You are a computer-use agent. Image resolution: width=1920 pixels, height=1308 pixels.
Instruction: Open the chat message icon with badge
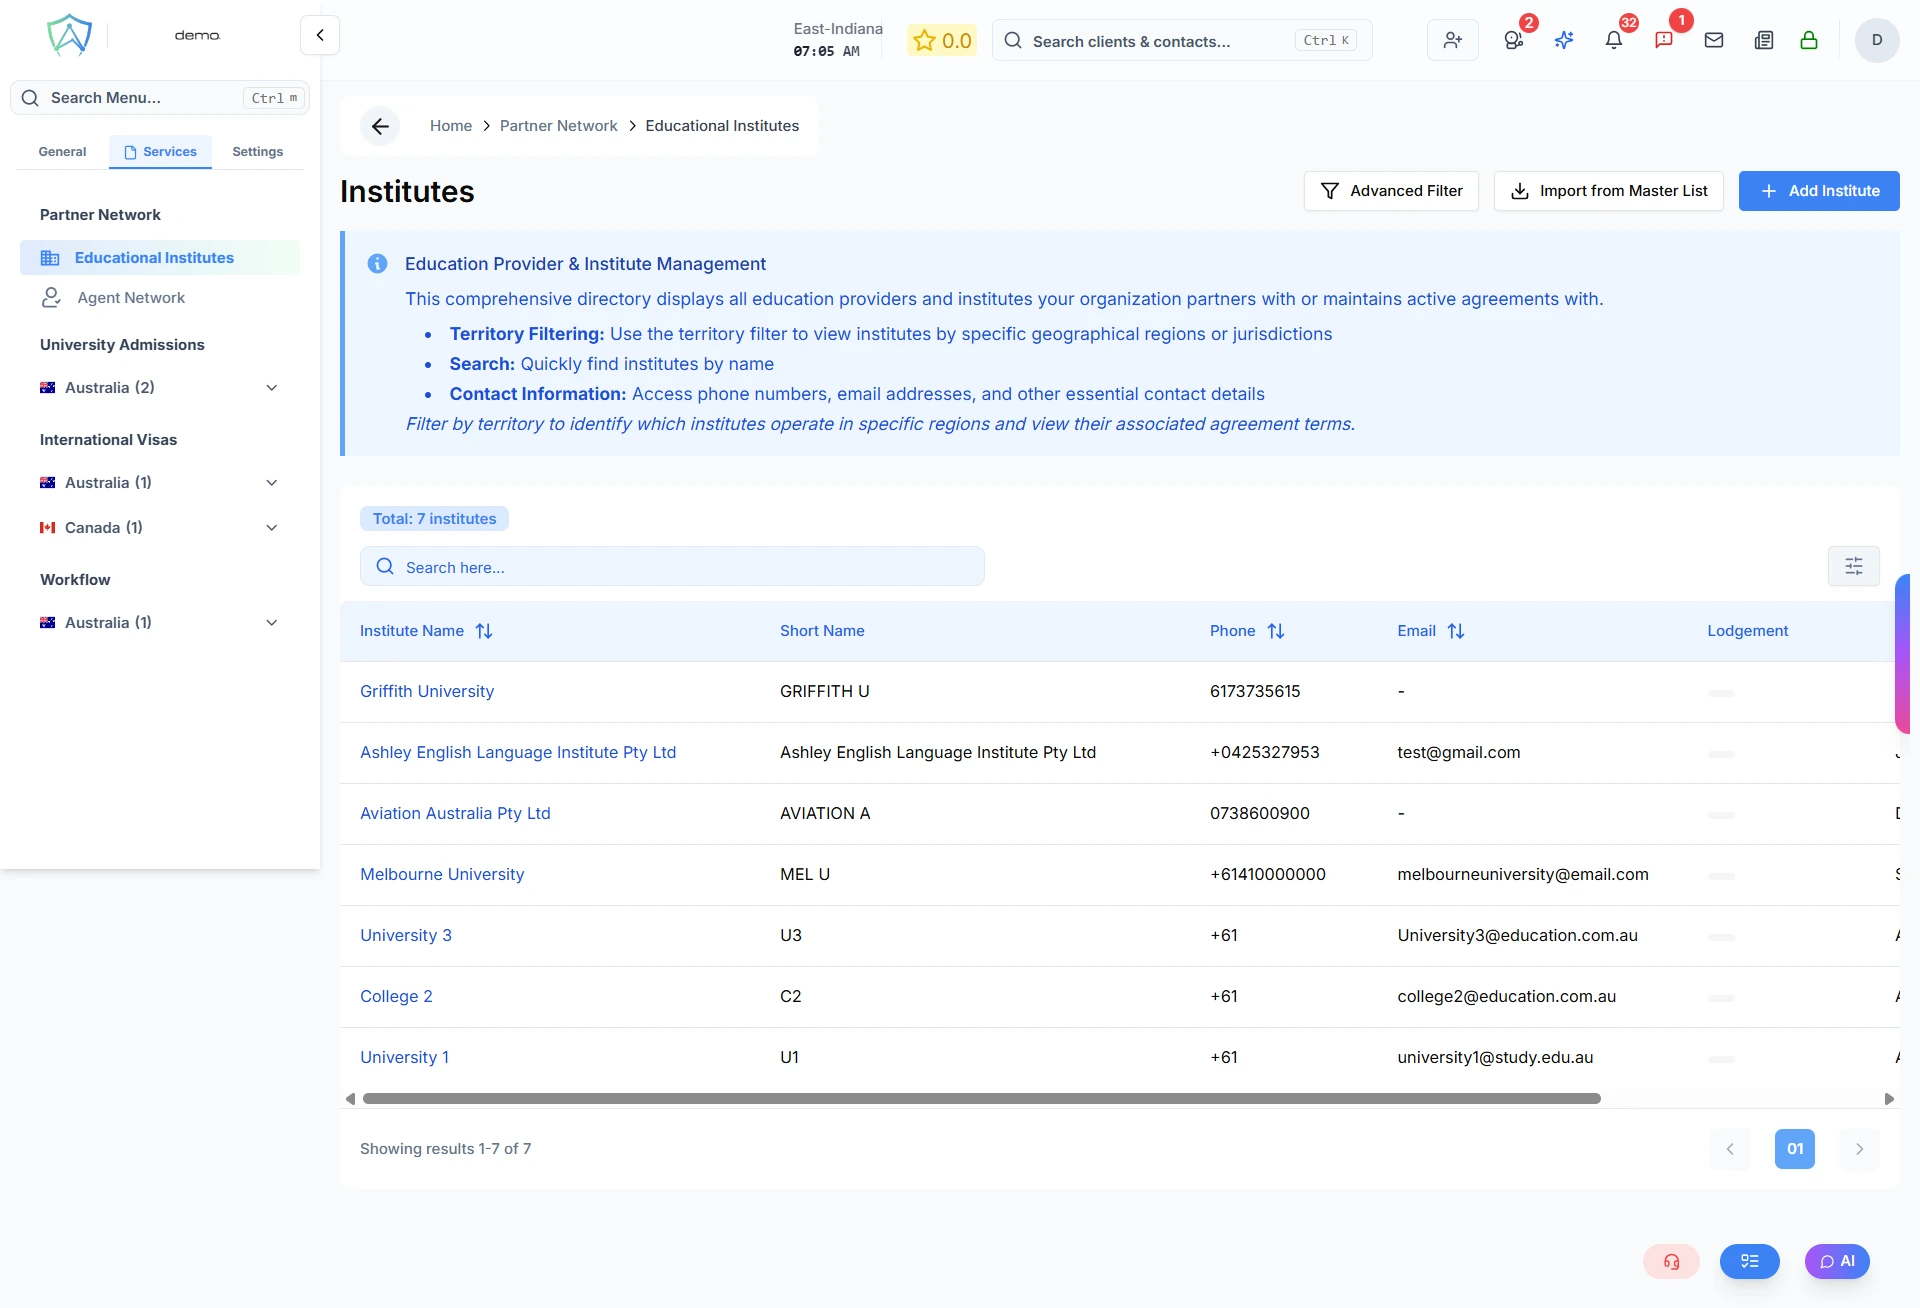click(x=1664, y=40)
